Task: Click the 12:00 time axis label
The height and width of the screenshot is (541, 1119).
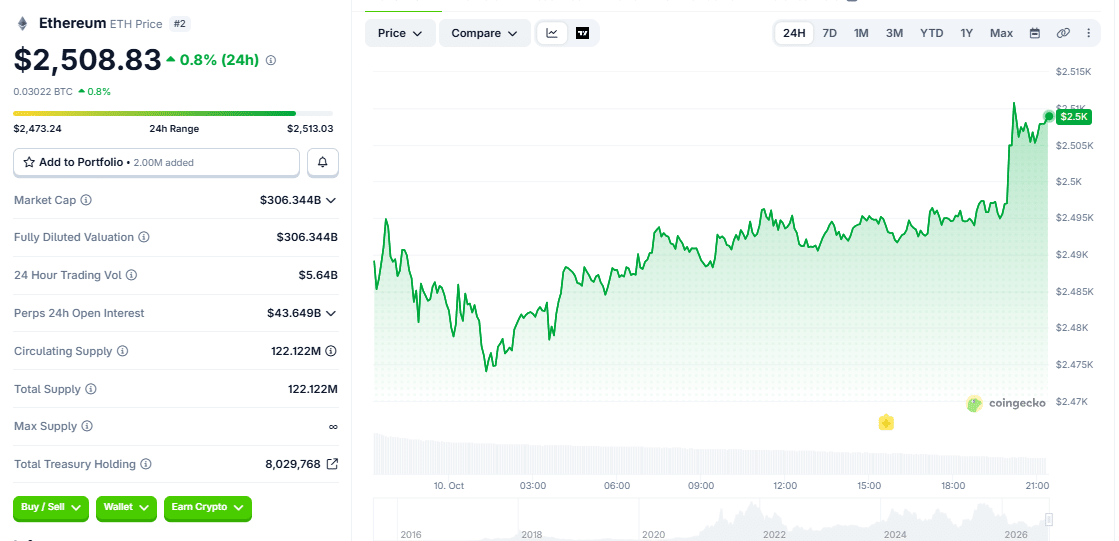Action: pos(785,486)
